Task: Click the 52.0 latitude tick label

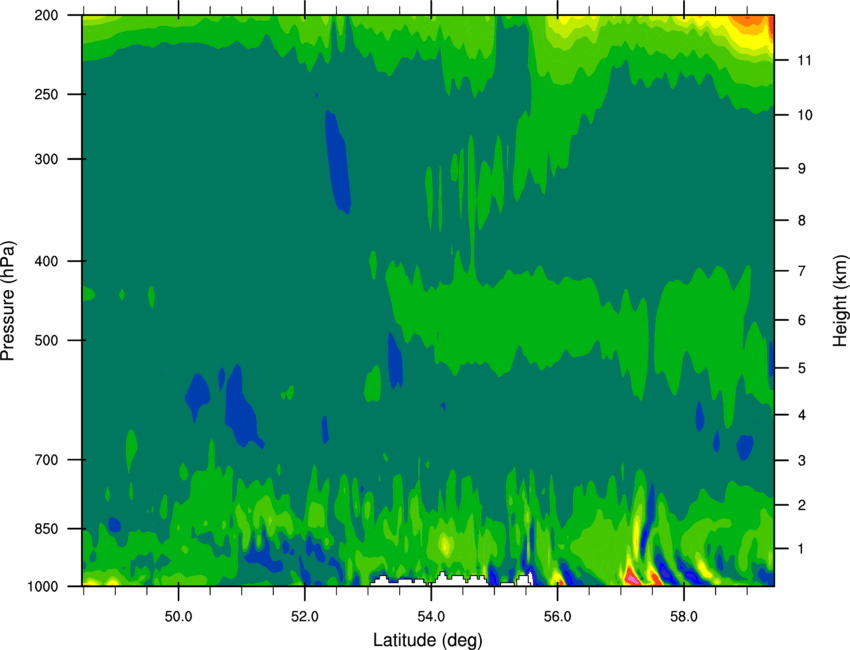Action: tap(305, 616)
